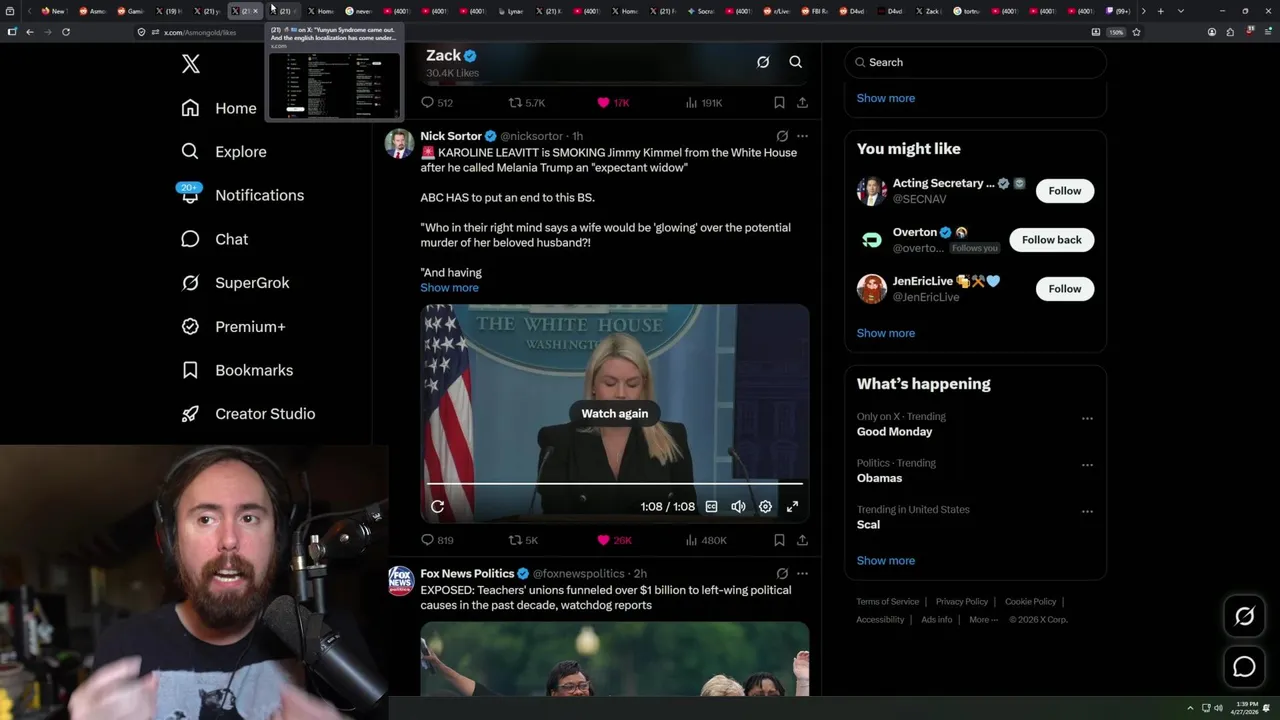Viewport: 1280px width, 720px height.
Task: Click Show more under You might like
Action: click(885, 333)
